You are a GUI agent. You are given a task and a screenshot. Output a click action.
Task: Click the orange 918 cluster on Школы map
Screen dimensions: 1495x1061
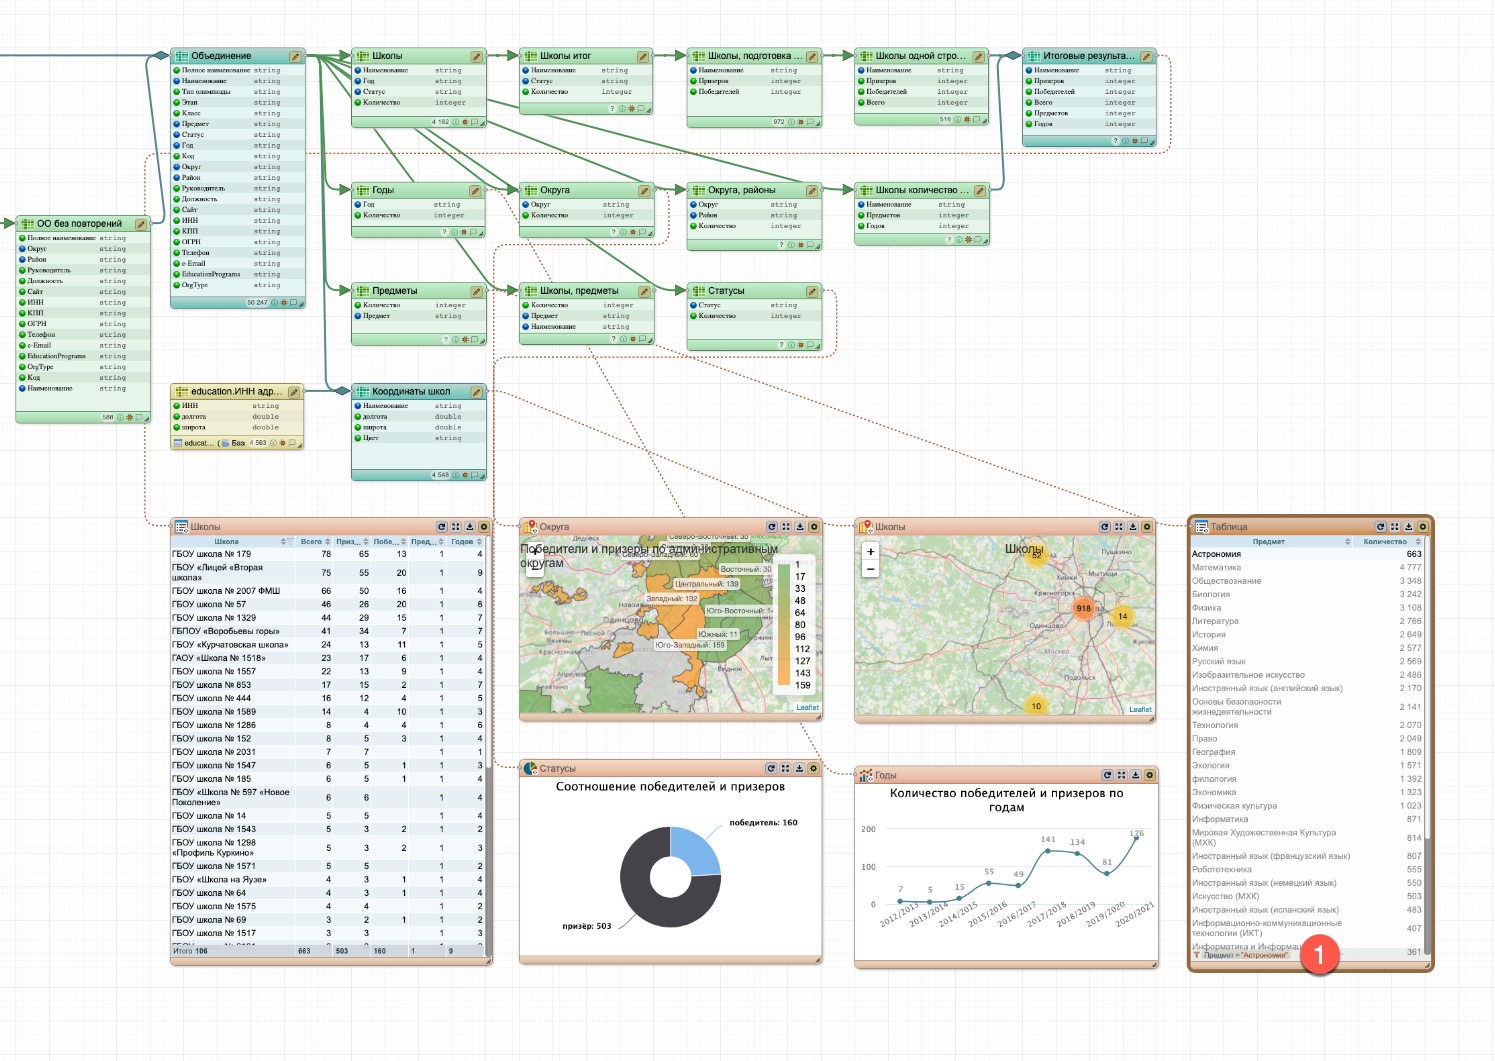pyautogui.click(x=1083, y=608)
